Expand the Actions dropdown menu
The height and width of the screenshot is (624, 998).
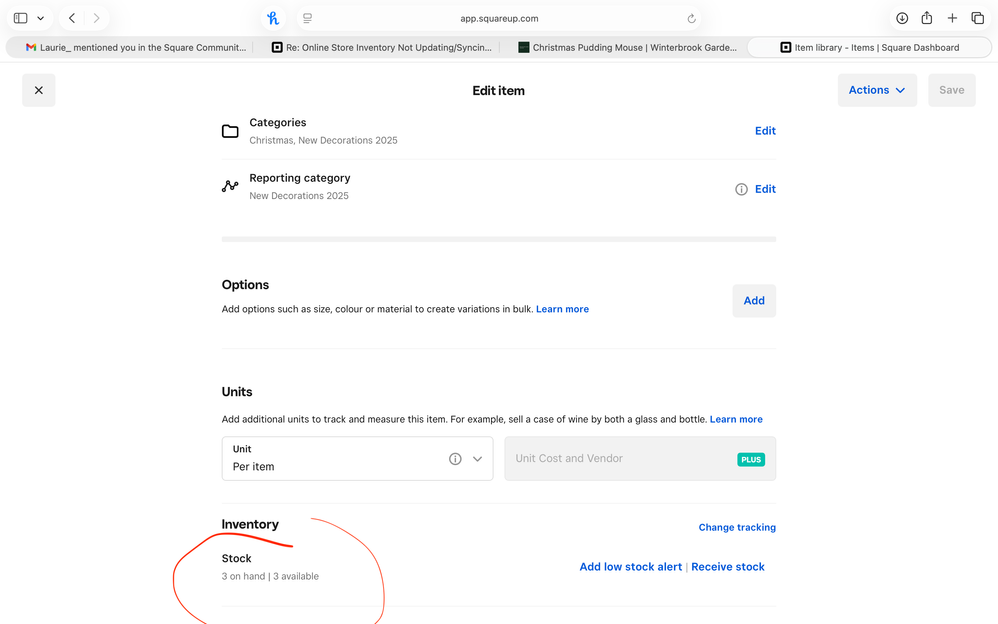876,90
